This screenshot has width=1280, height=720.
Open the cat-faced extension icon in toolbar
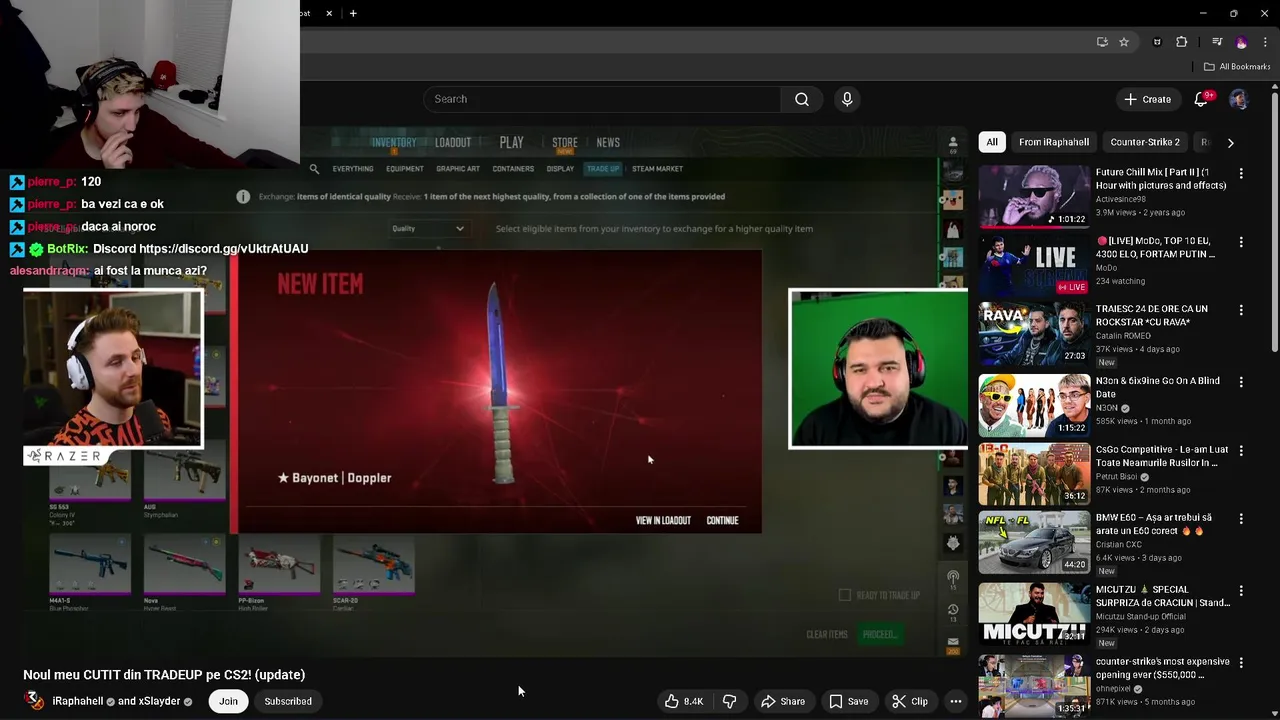pos(1157,42)
